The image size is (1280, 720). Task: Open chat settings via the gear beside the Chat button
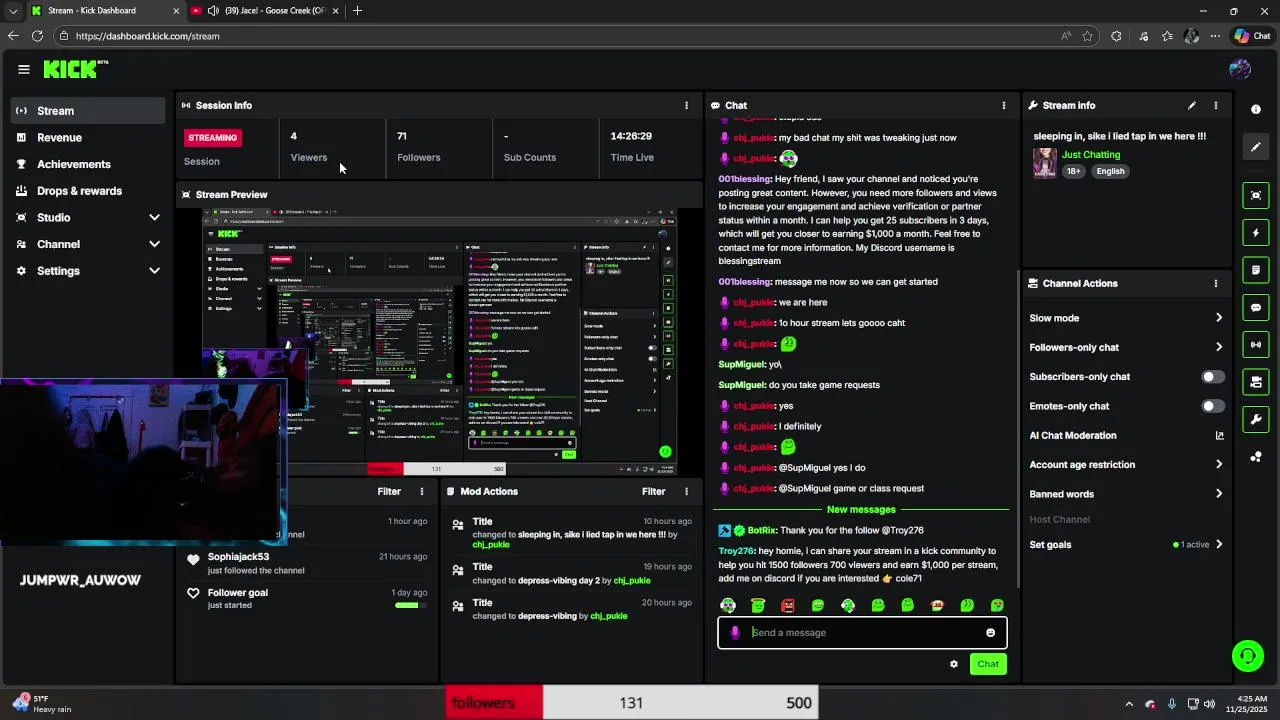pos(954,664)
